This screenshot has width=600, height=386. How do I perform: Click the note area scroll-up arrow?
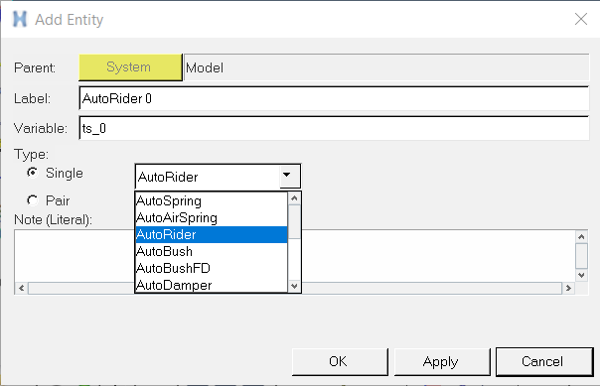click(x=581, y=237)
